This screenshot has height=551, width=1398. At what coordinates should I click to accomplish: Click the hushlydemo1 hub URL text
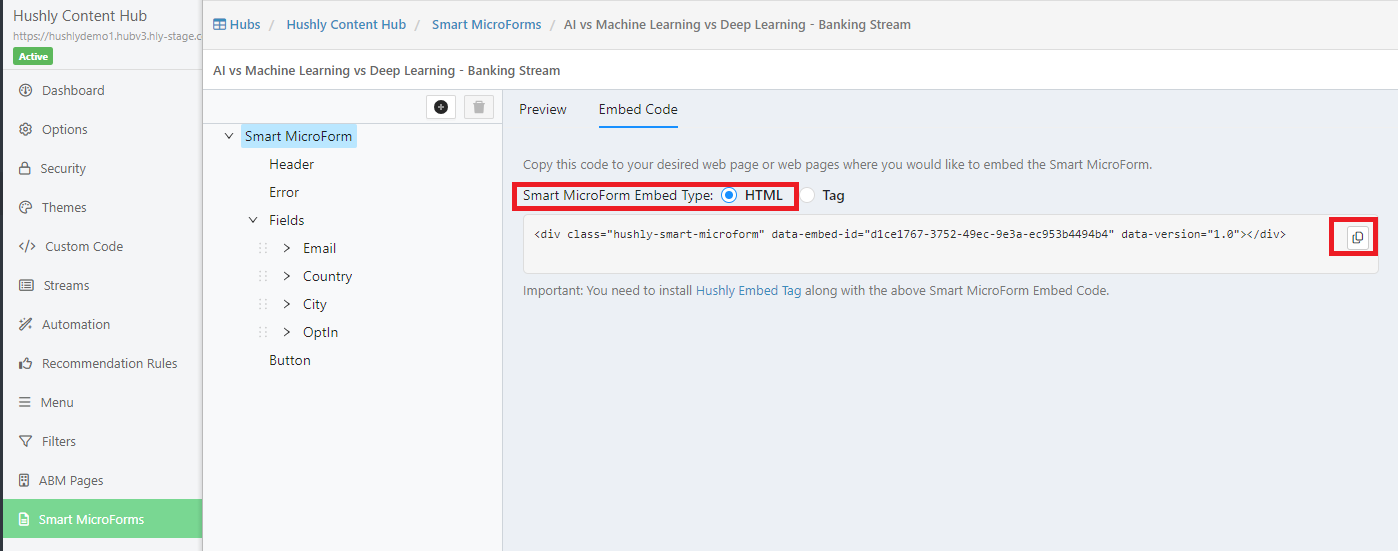pos(107,36)
